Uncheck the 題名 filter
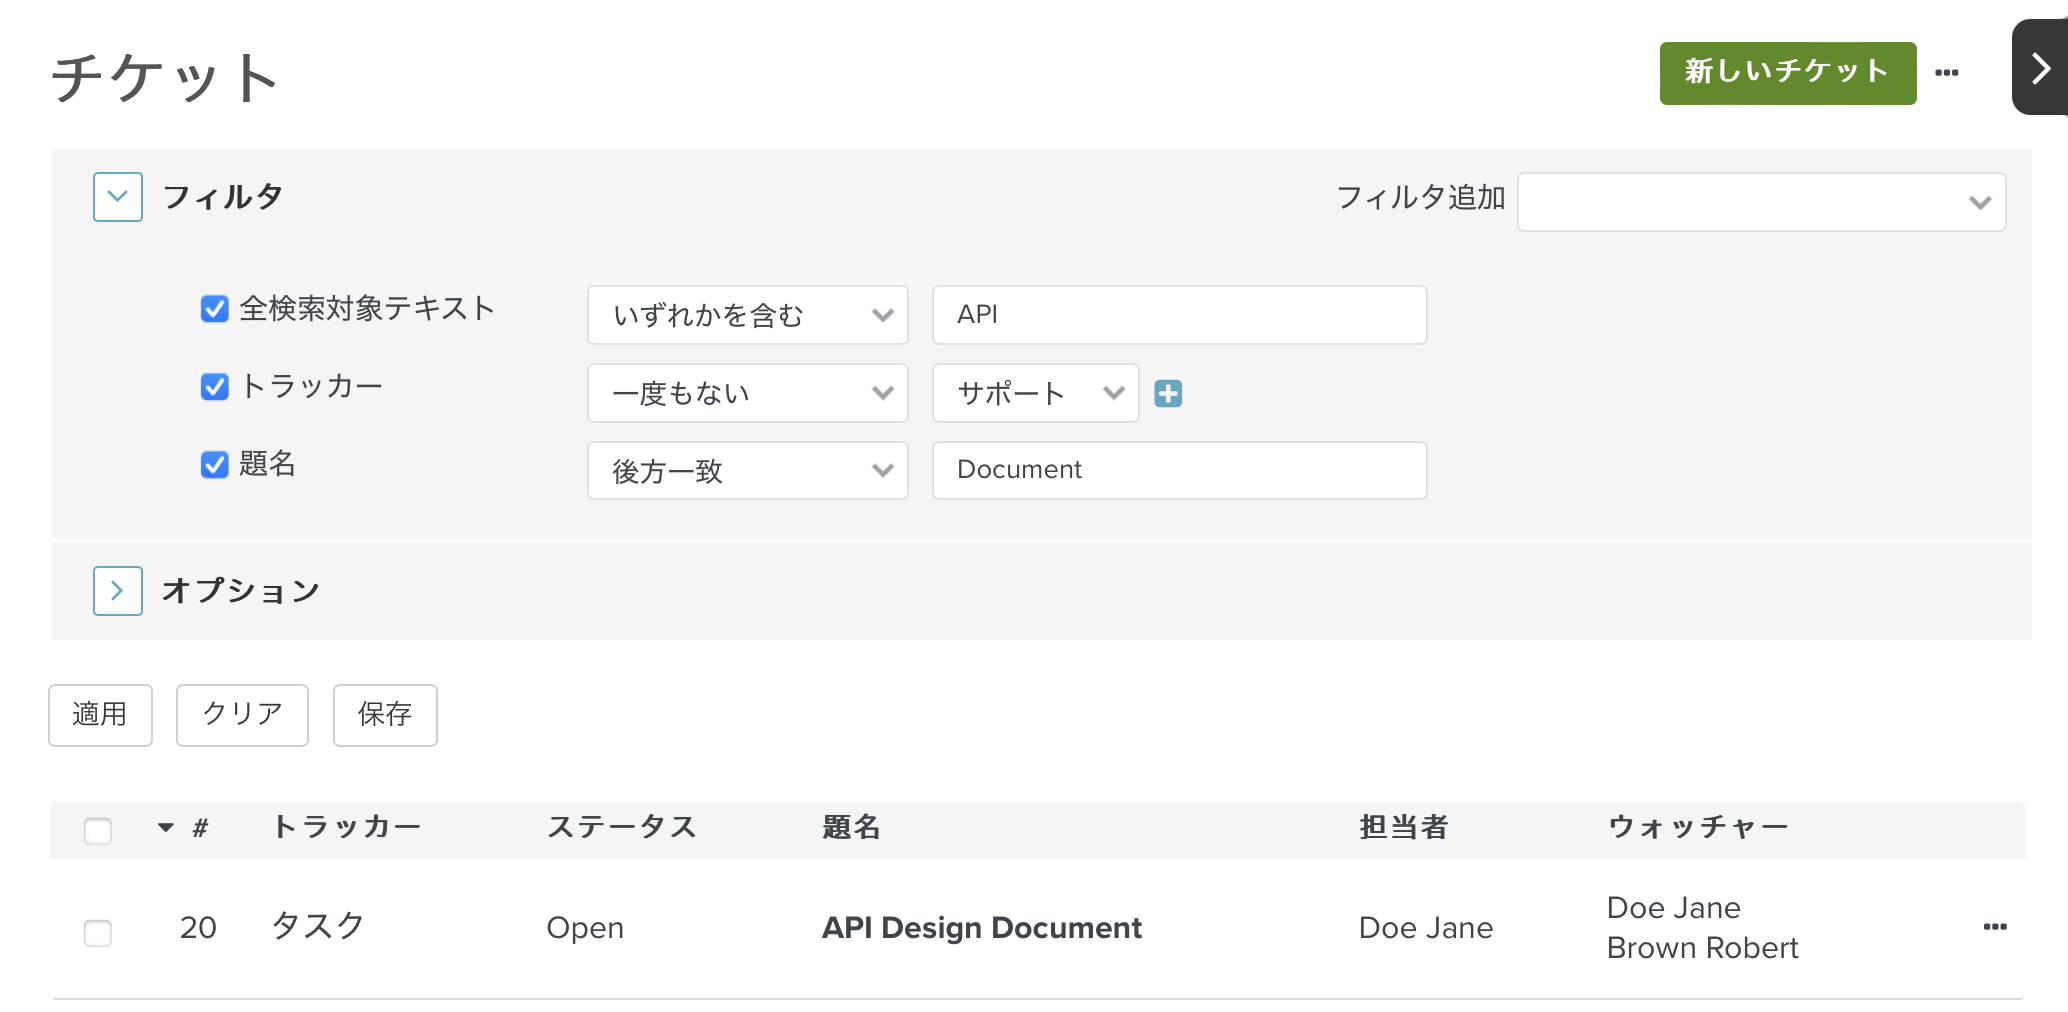This screenshot has height=1012, width=2068. 215,465
